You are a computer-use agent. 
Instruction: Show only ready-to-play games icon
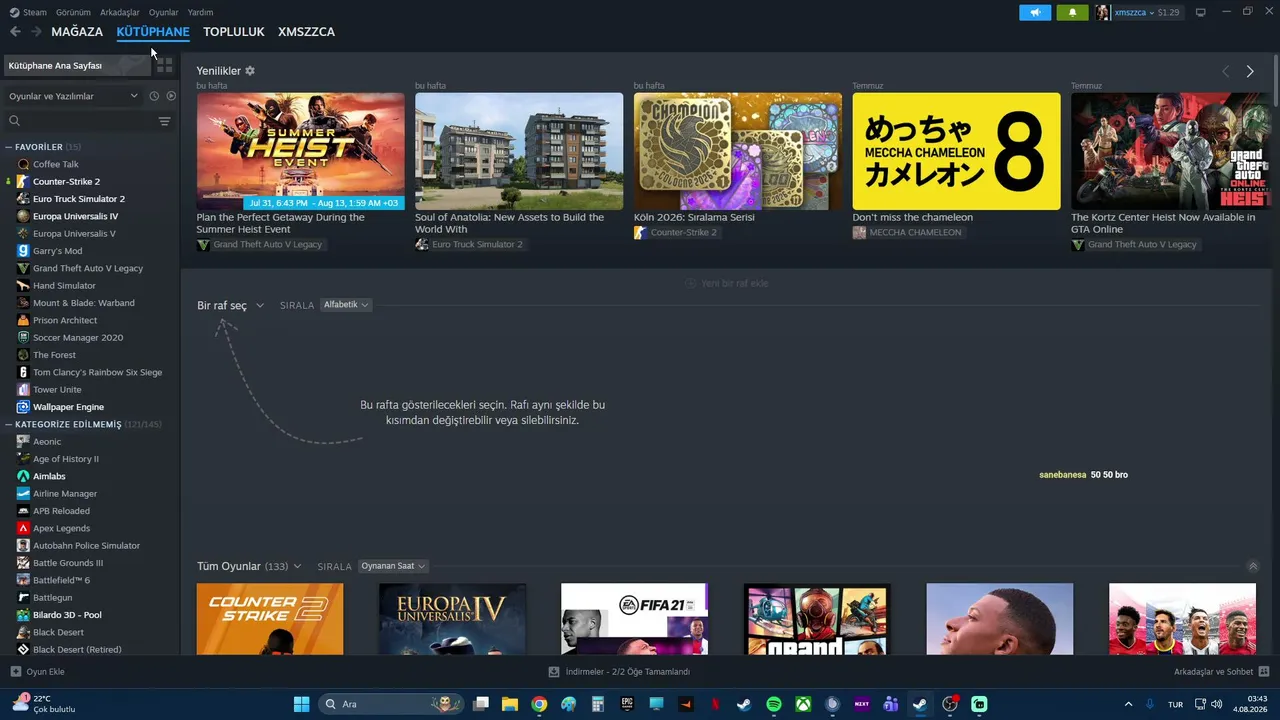(x=171, y=96)
